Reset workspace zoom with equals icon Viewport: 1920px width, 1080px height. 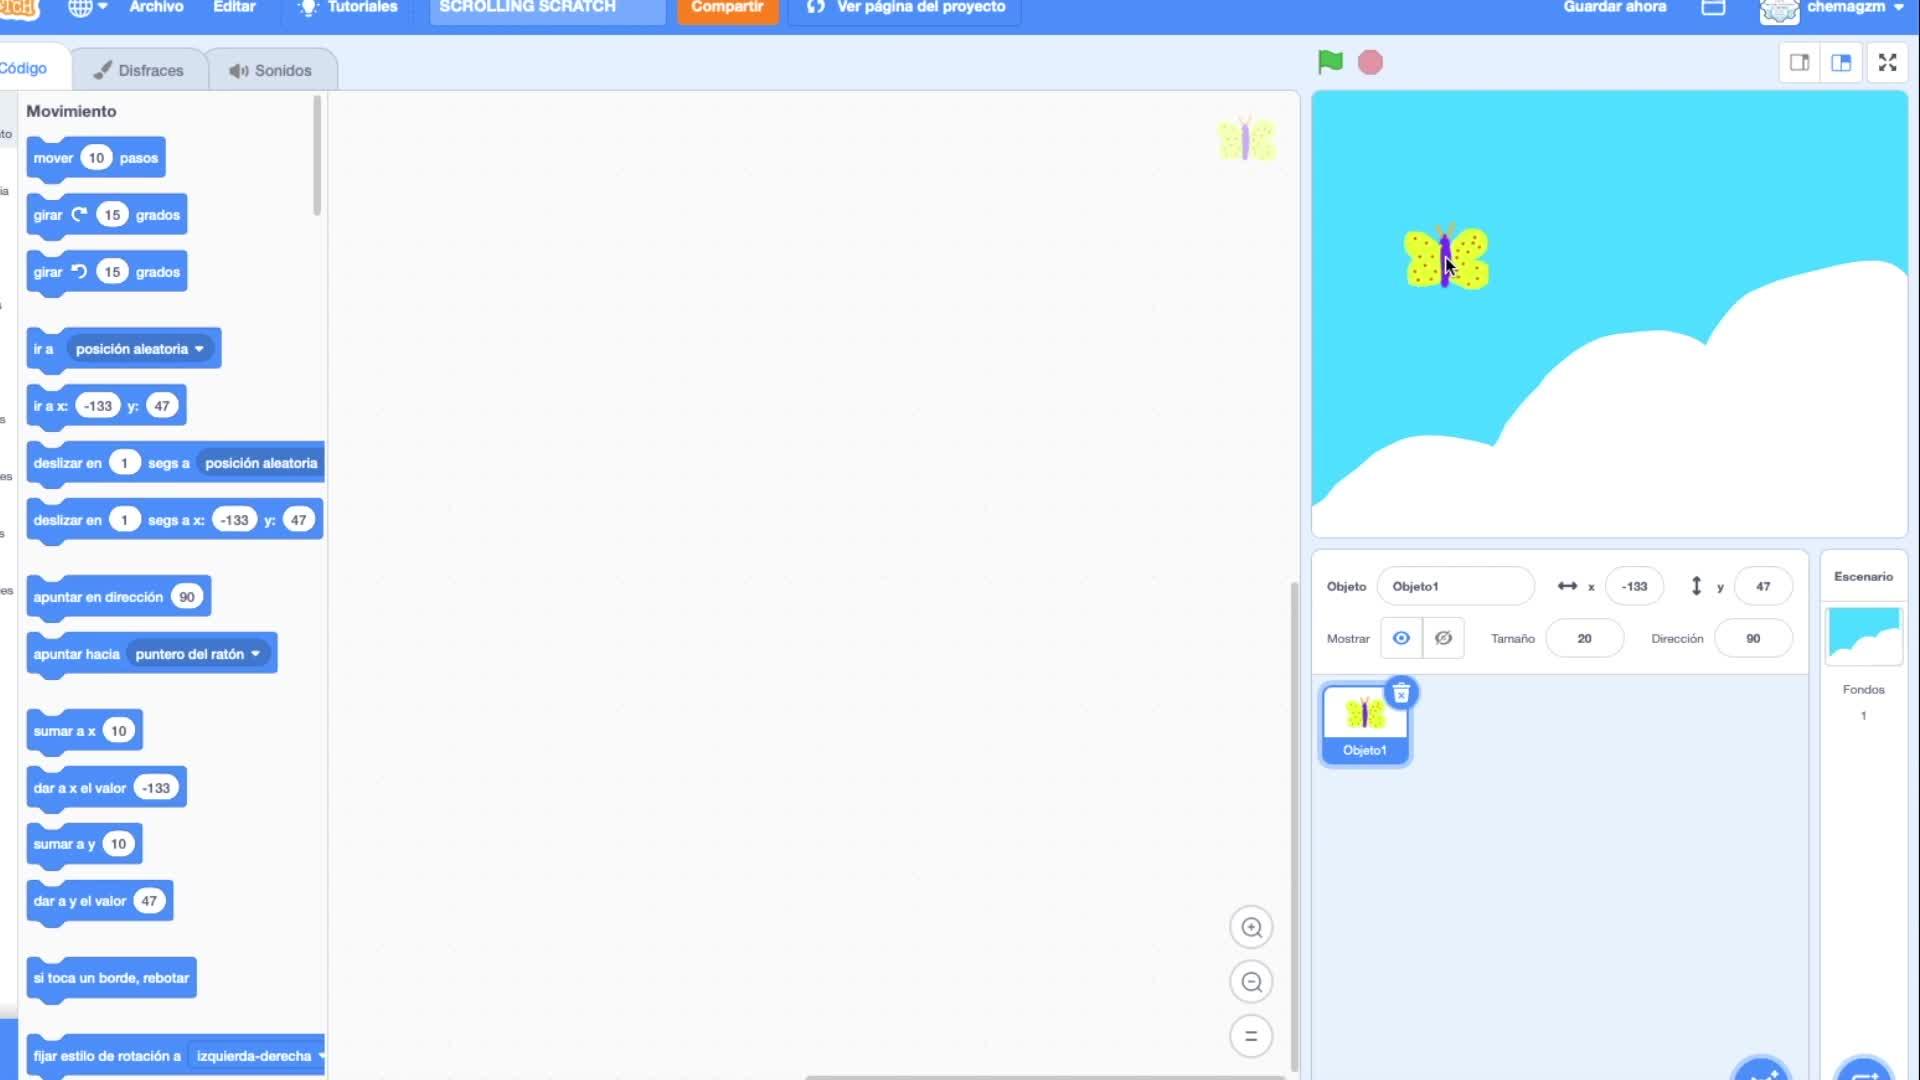point(1250,1036)
